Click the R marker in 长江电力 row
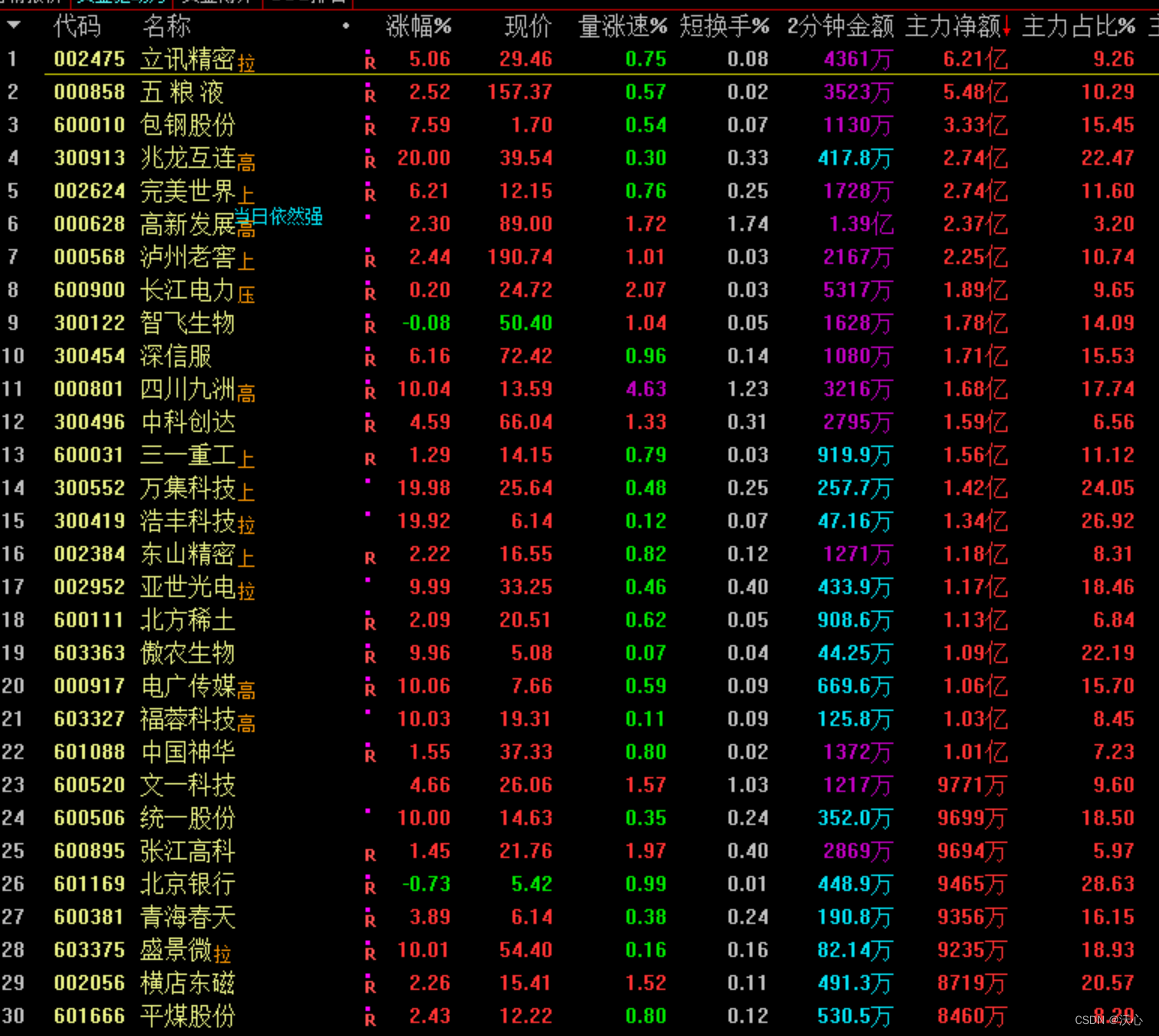1159x1036 pixels. point(370,293)
